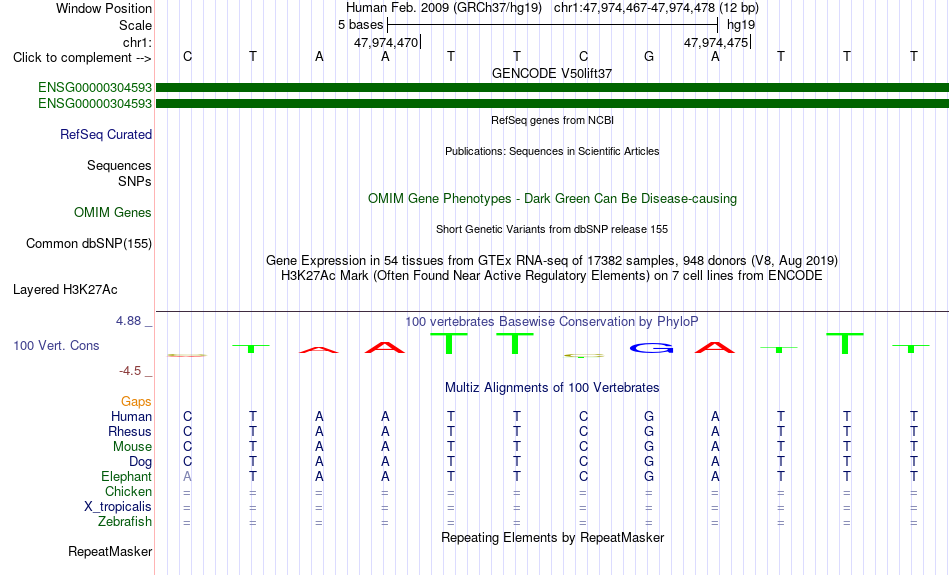Click the Window Position label

coord(104,8)
